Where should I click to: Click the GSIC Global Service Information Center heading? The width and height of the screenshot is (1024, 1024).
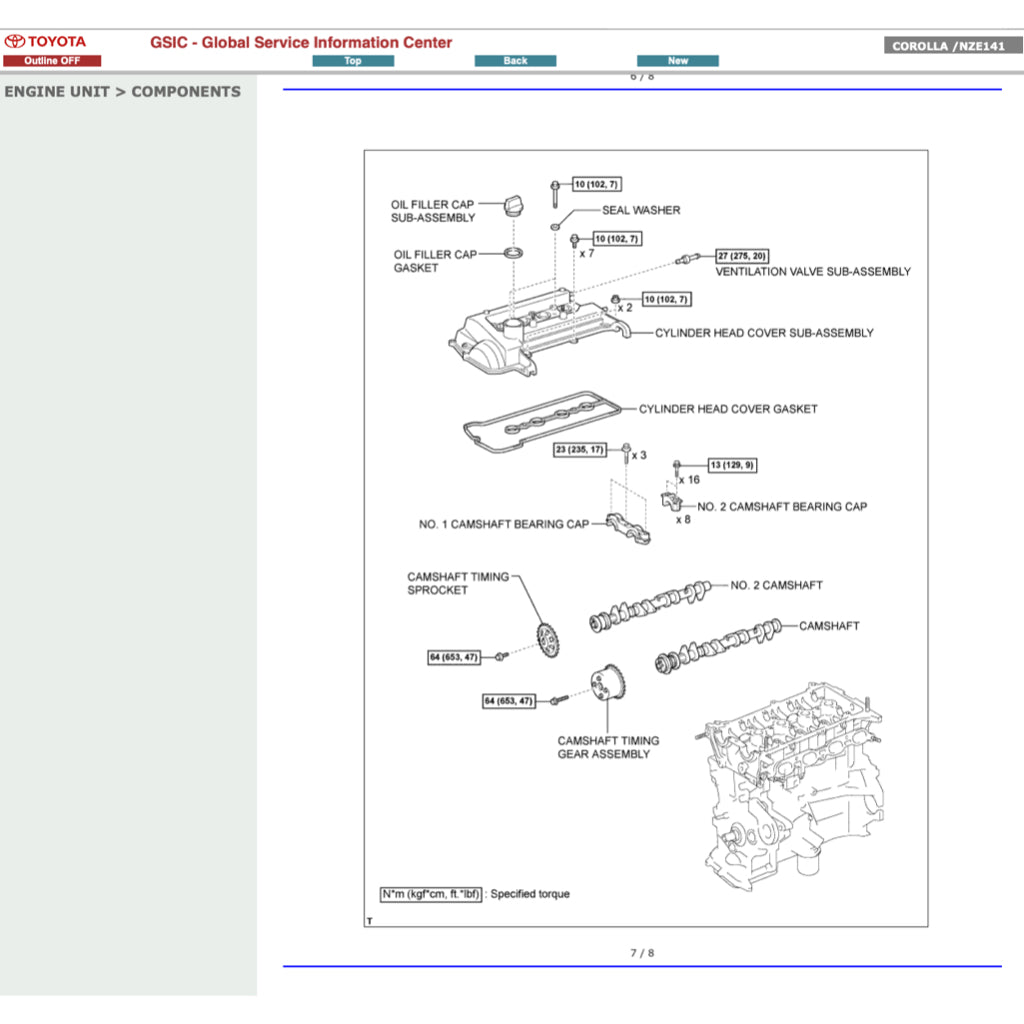point(299,42)
